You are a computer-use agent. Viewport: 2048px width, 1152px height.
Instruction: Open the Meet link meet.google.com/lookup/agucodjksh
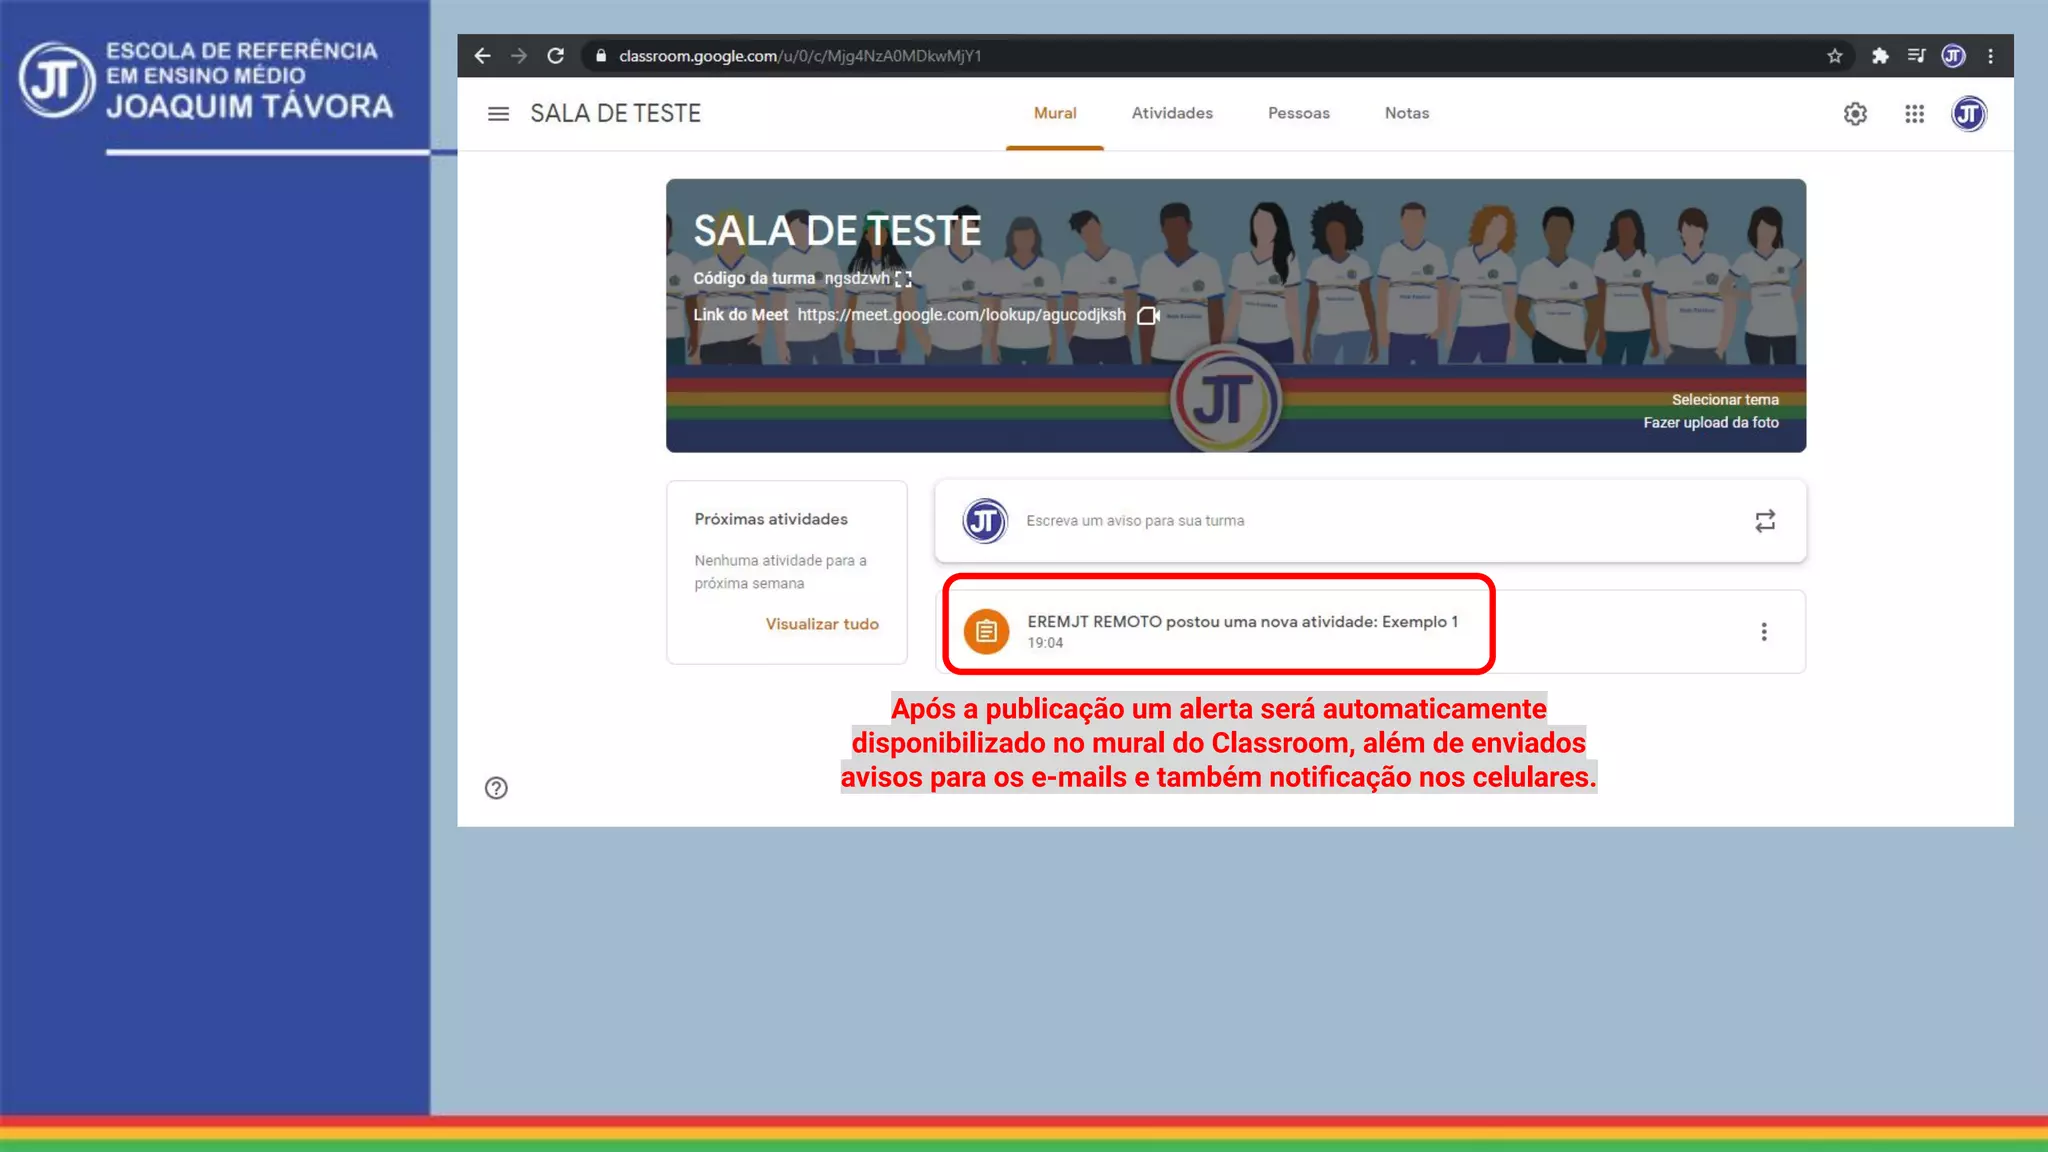click(961, 315)
